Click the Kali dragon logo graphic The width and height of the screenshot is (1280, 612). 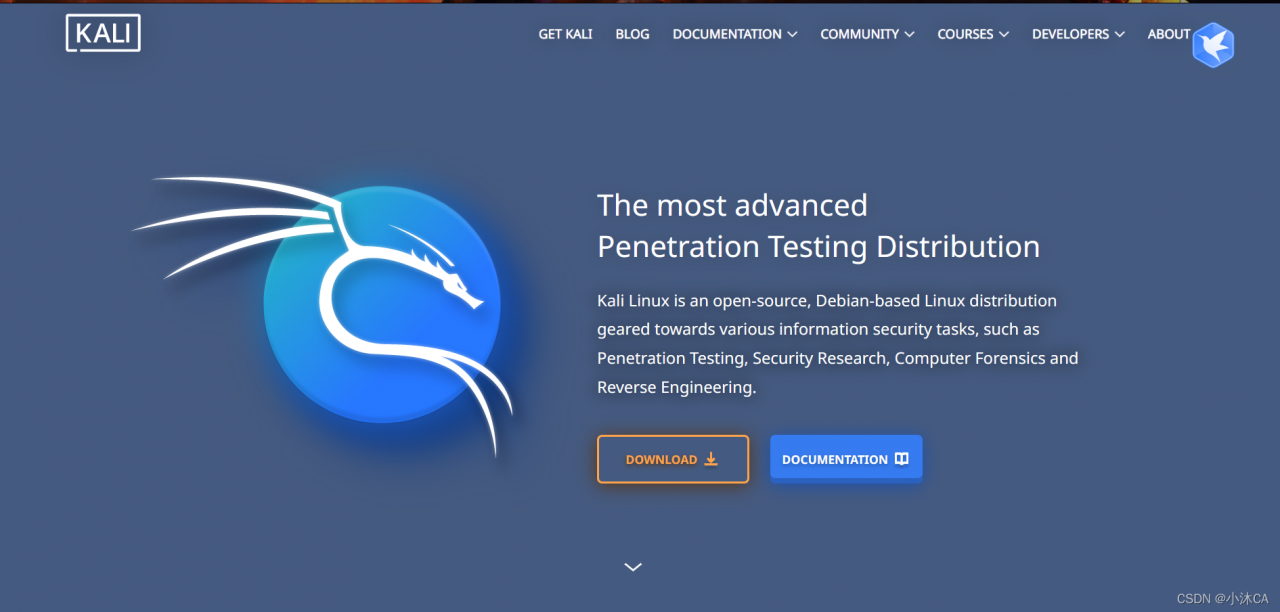click(322, 315)
